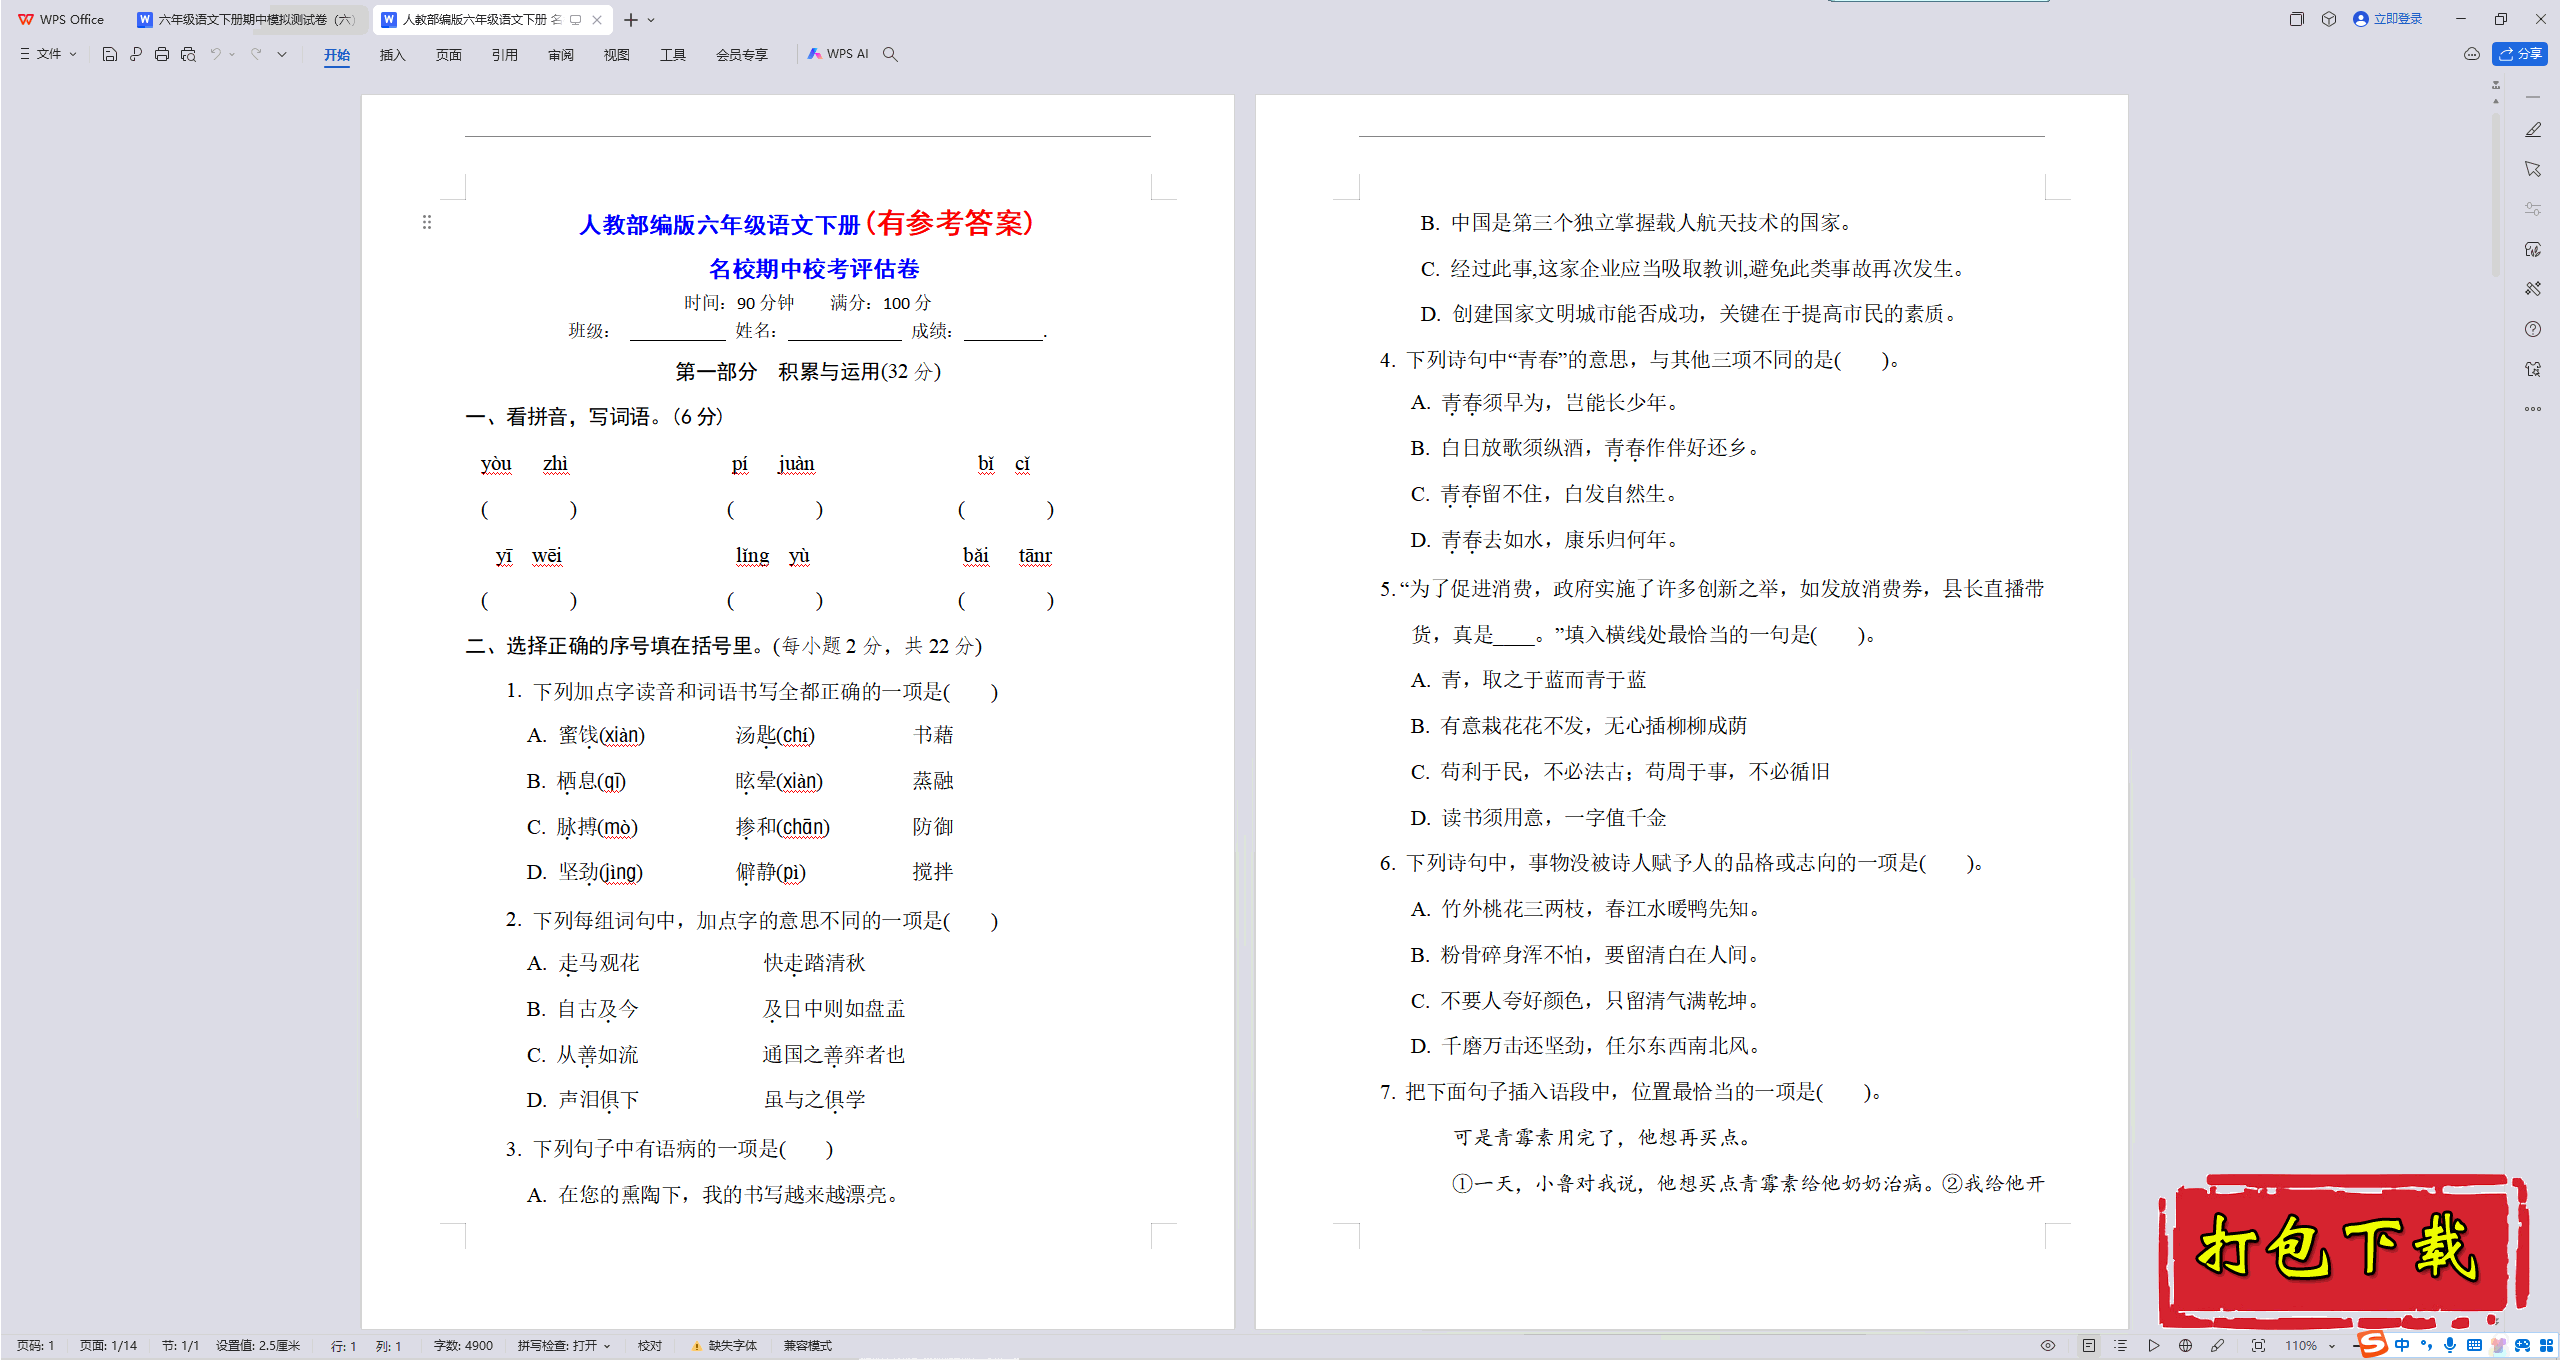2560x1360 pixels.
Task: Click the heading 名校期中校考评估卷
Action: pyautogui.click(x=814, y=269)
